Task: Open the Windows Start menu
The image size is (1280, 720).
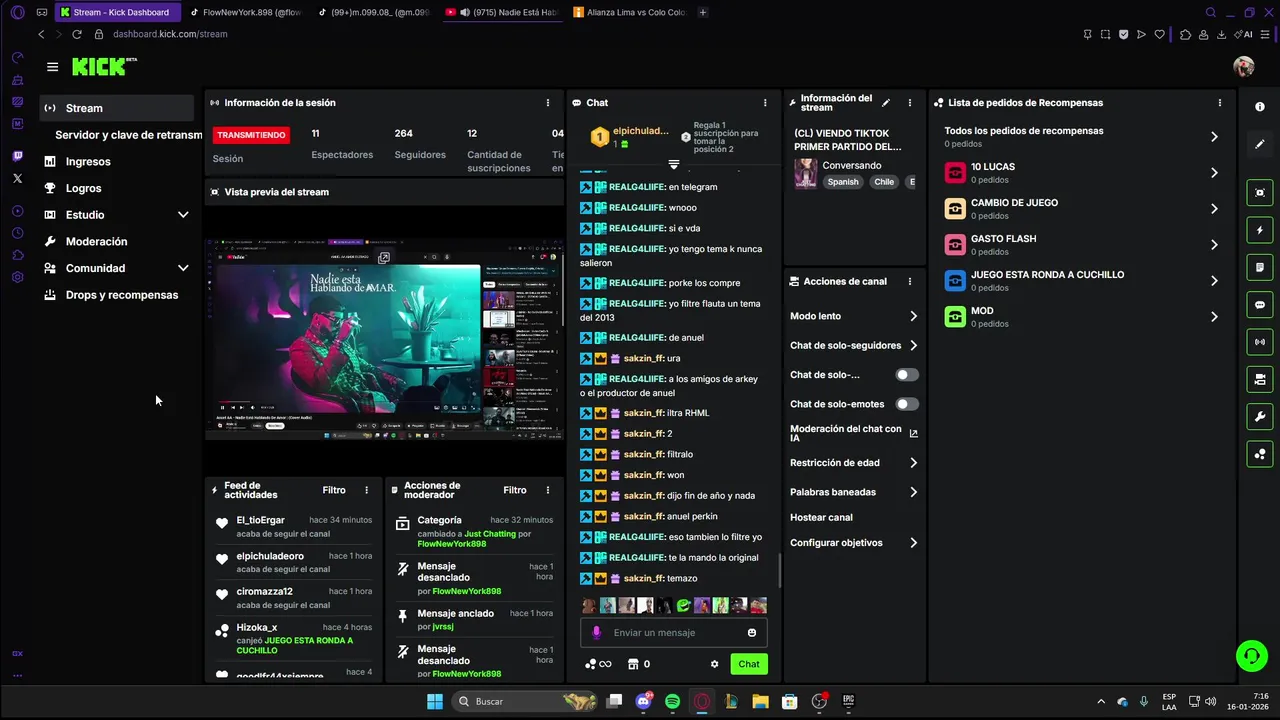Action: pos(435,701)
